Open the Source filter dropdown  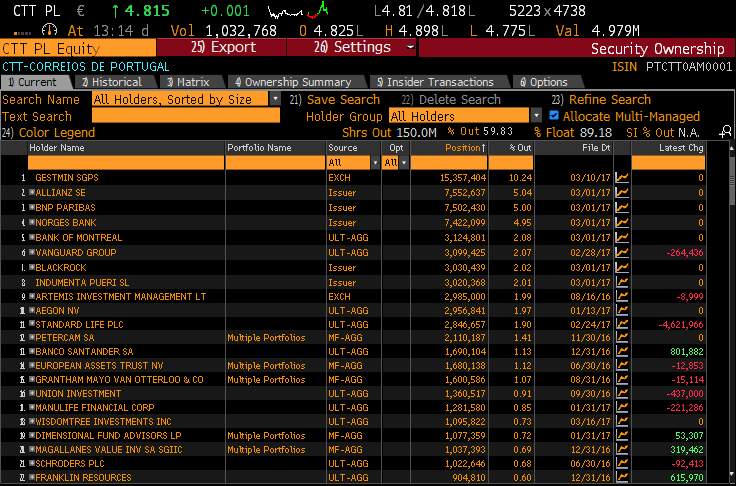pyautogui.click(x=375, y=162)
